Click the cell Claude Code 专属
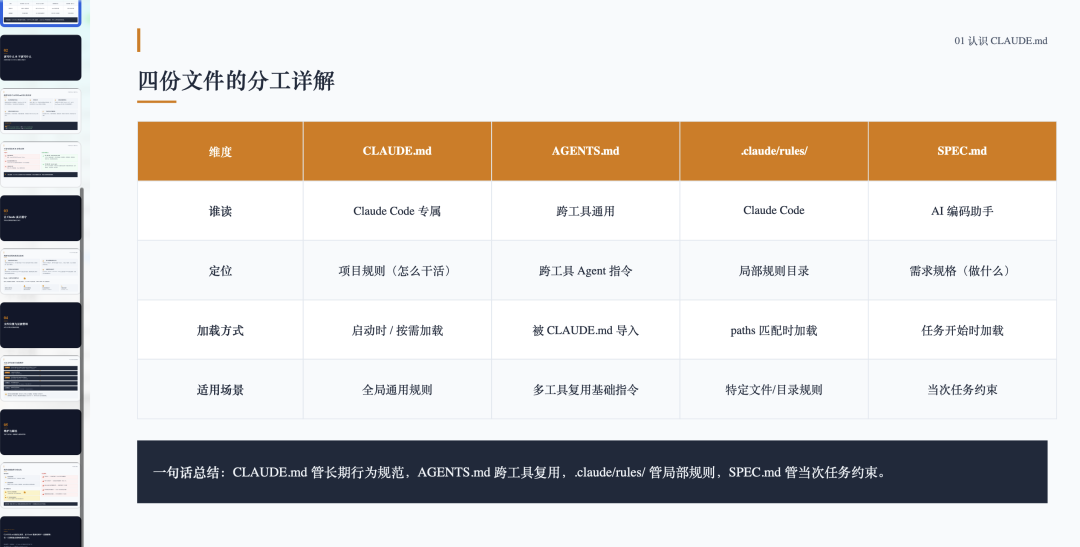1080x547 pixels. coord(397,211)
